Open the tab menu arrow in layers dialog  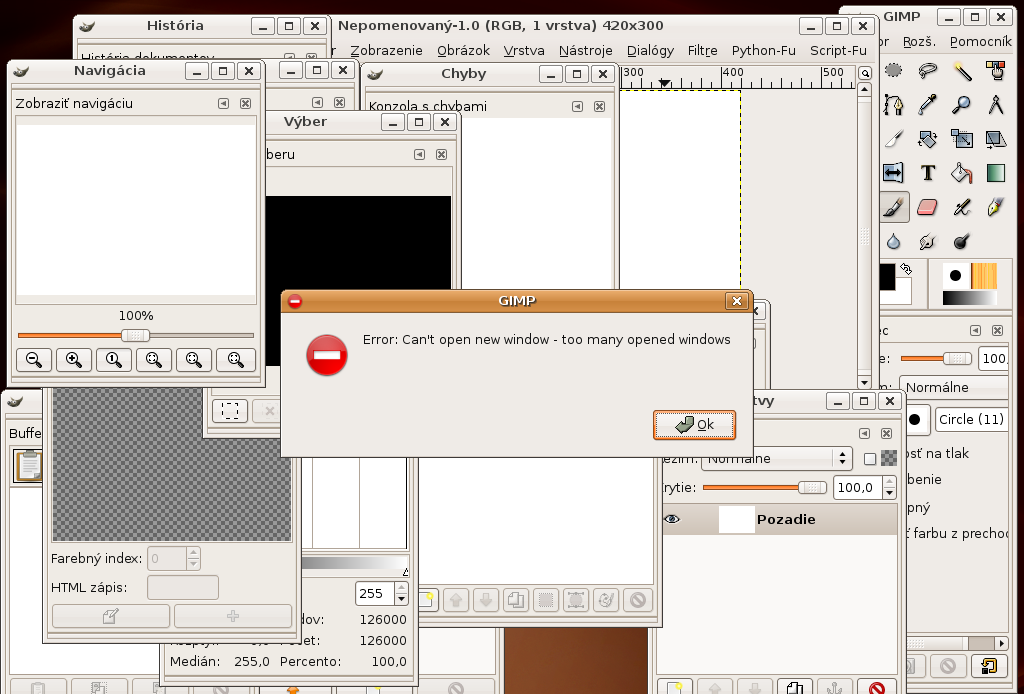[x=865, y=434]
